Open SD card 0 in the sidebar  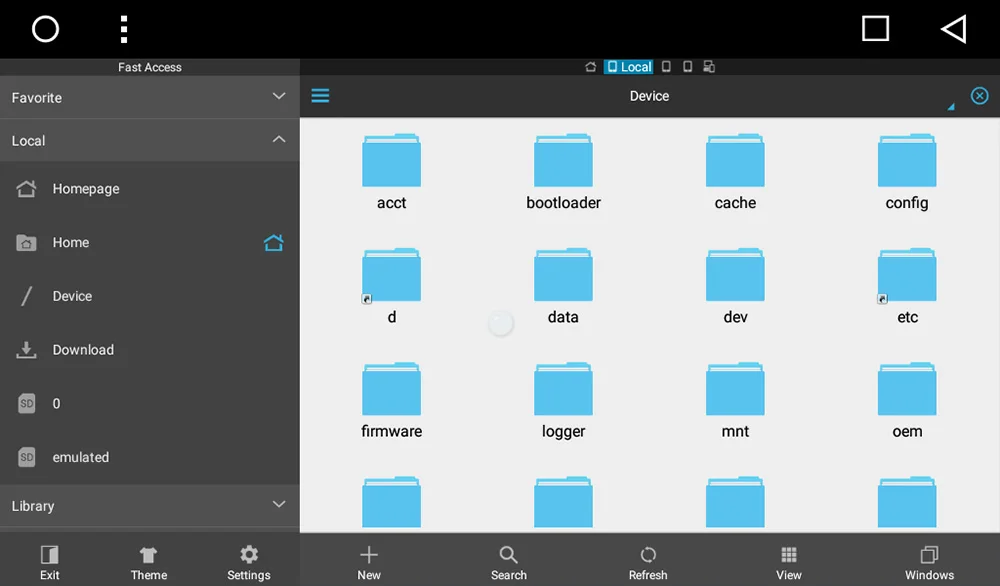coord(150,404)
